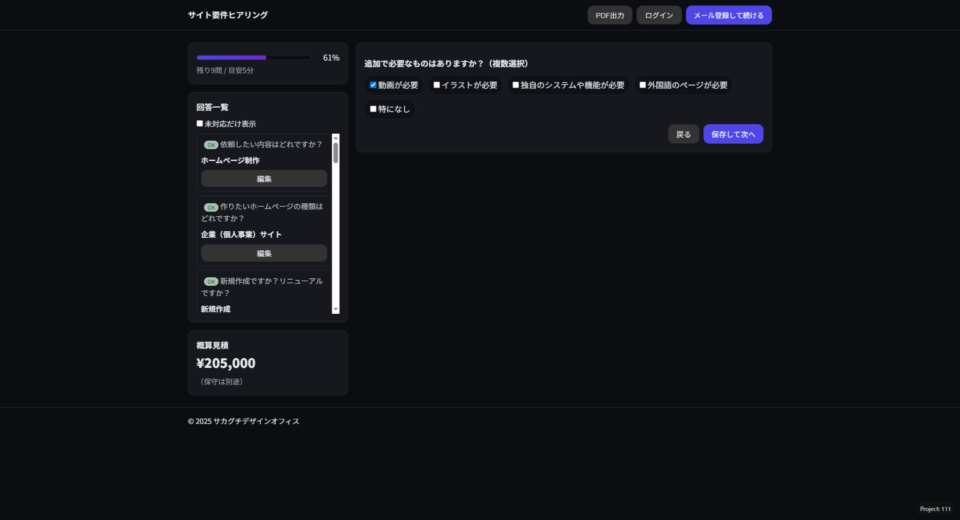Click 保存して次へ to proceed
960x520 pixels.
point(733,134)
